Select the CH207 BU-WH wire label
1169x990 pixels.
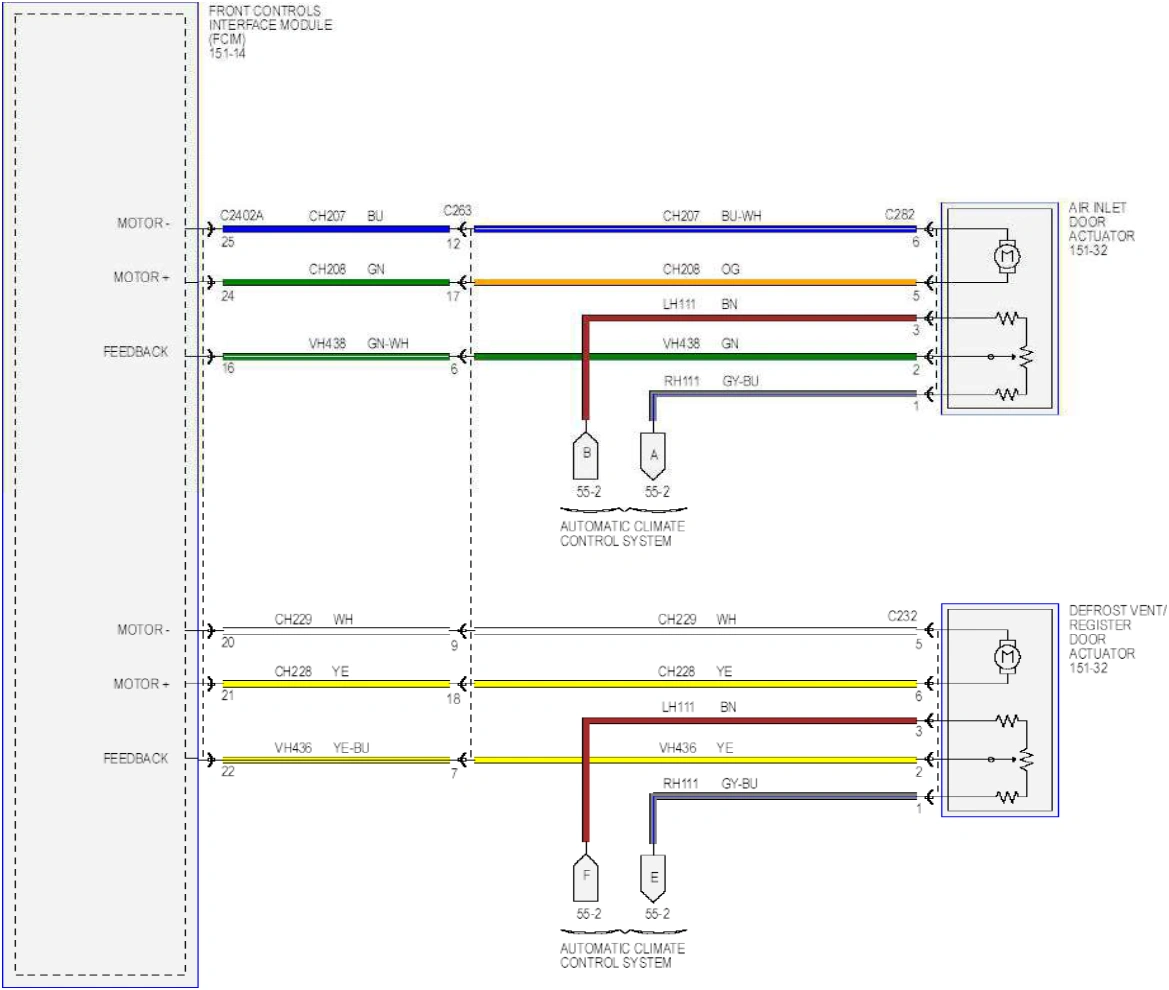712,215
